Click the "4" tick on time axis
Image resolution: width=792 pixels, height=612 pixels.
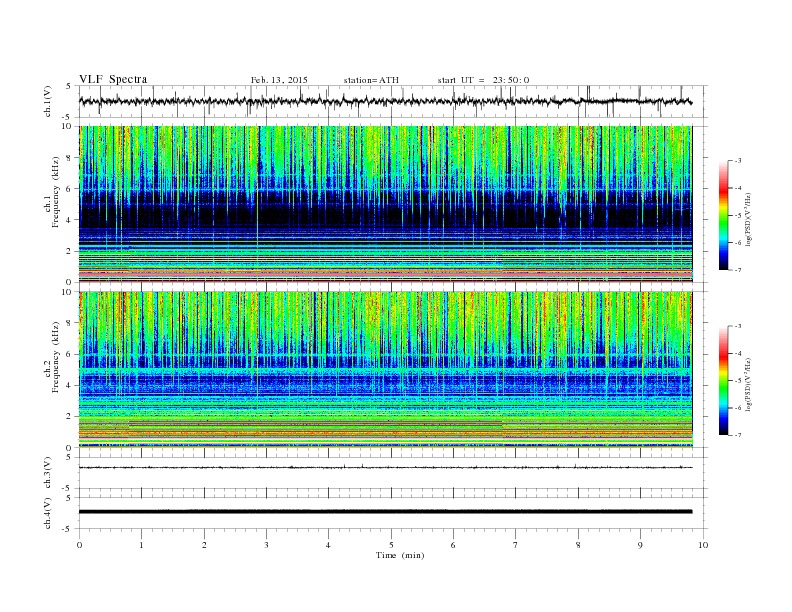329,545
